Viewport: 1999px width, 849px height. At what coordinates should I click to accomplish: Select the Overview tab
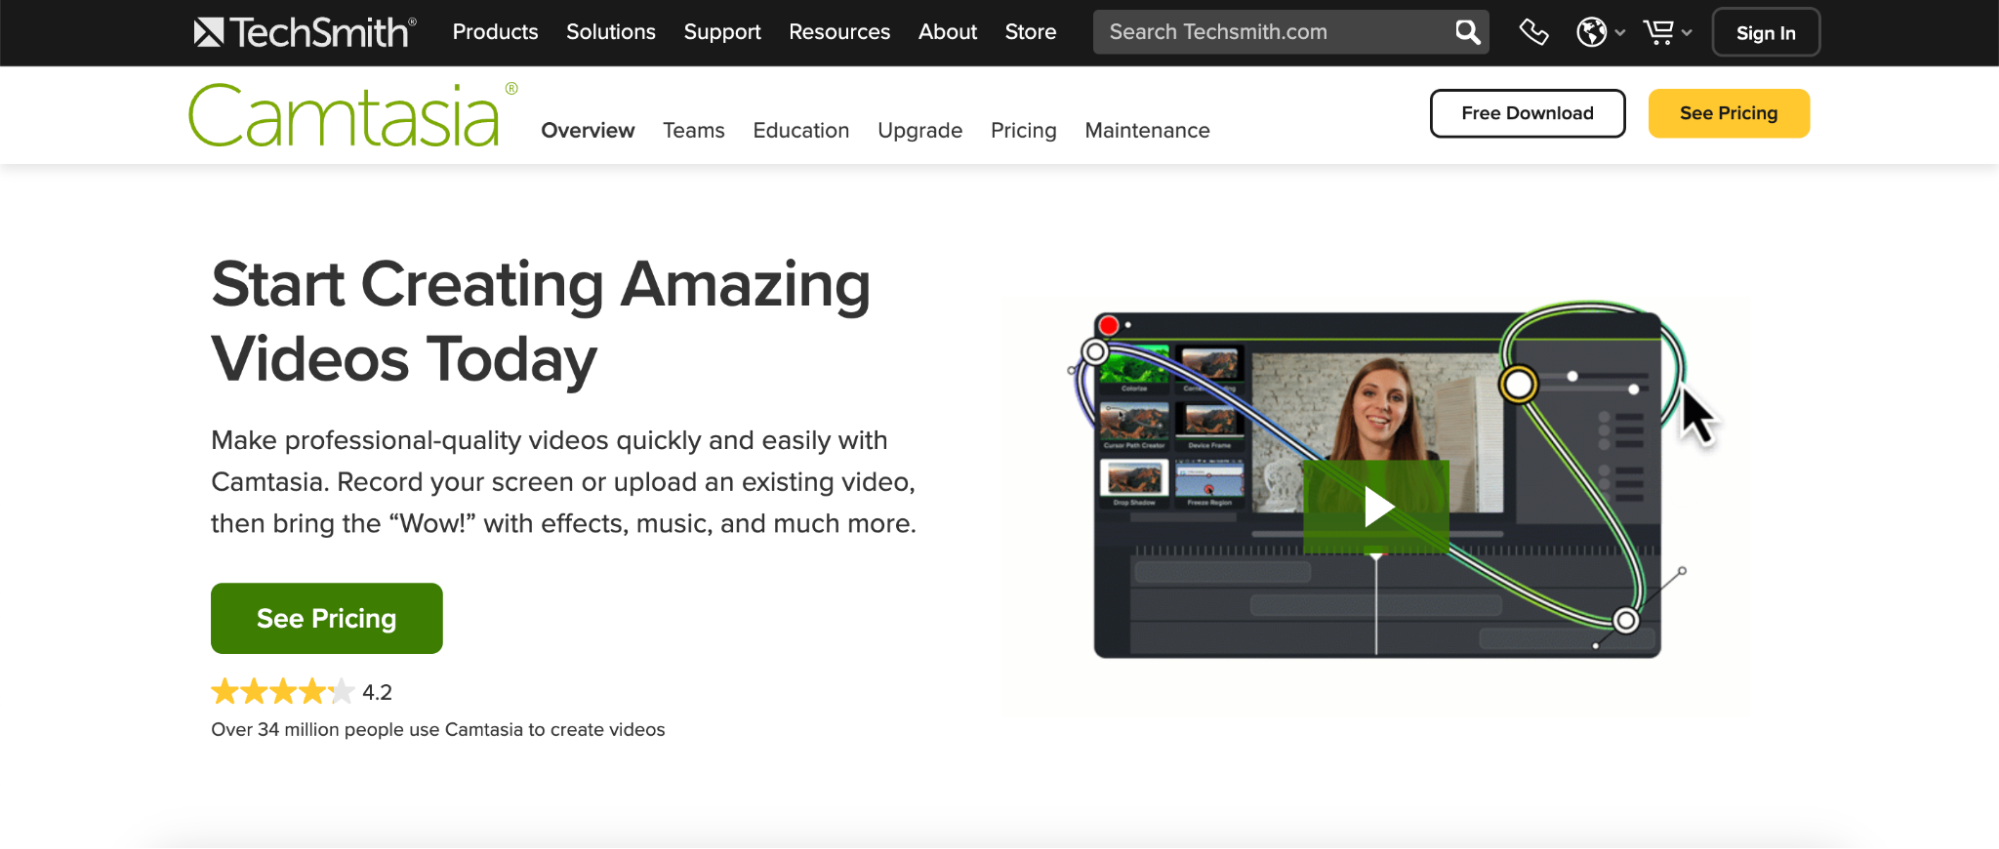pyautogui.click(x=588, y=130)
